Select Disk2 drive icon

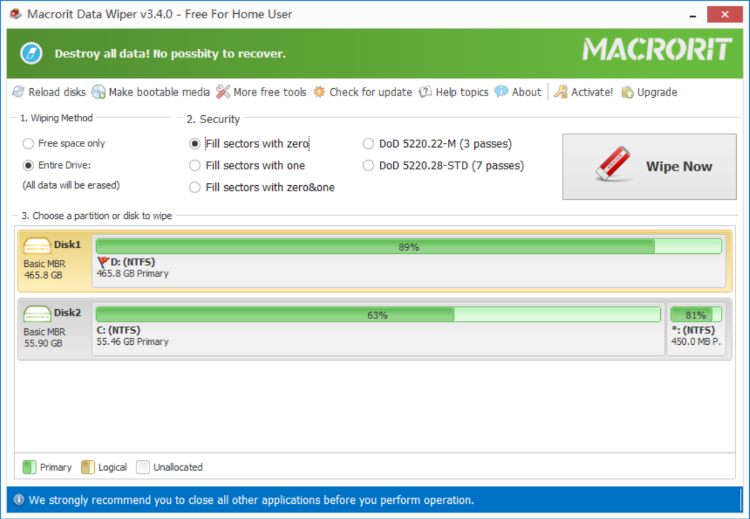coord(37,314)
